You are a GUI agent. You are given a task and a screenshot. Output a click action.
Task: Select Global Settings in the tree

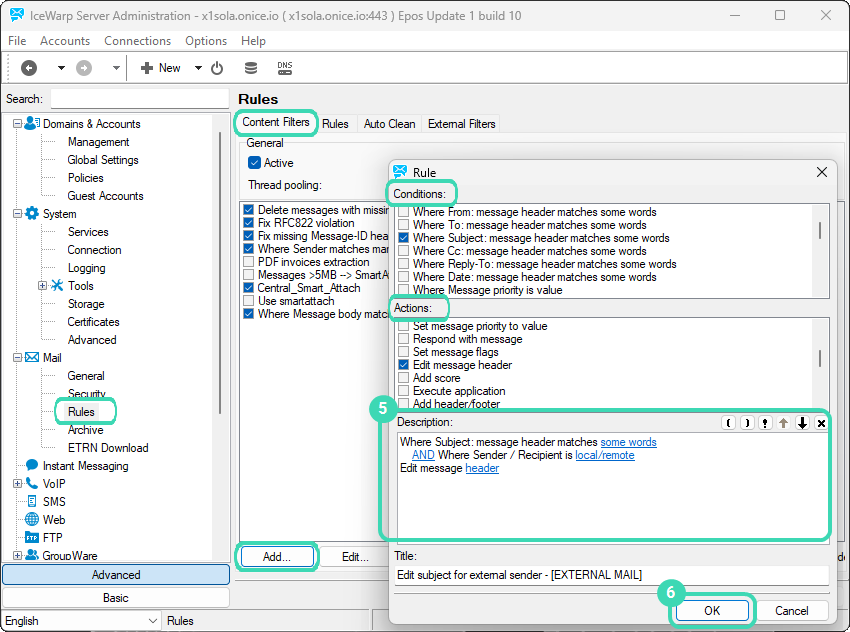pyautogui.click(x=103, y=160)
